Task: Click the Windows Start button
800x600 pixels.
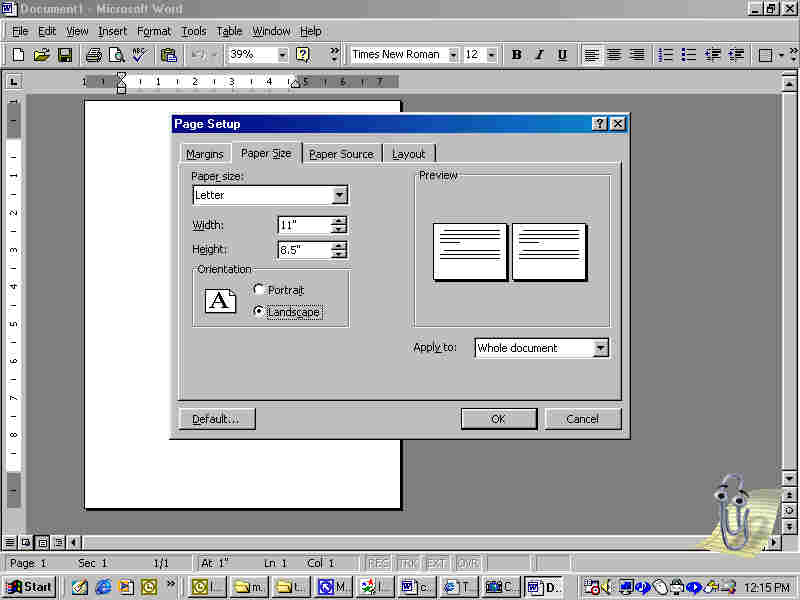Action: pyautogui.click(x=30, y=587)
